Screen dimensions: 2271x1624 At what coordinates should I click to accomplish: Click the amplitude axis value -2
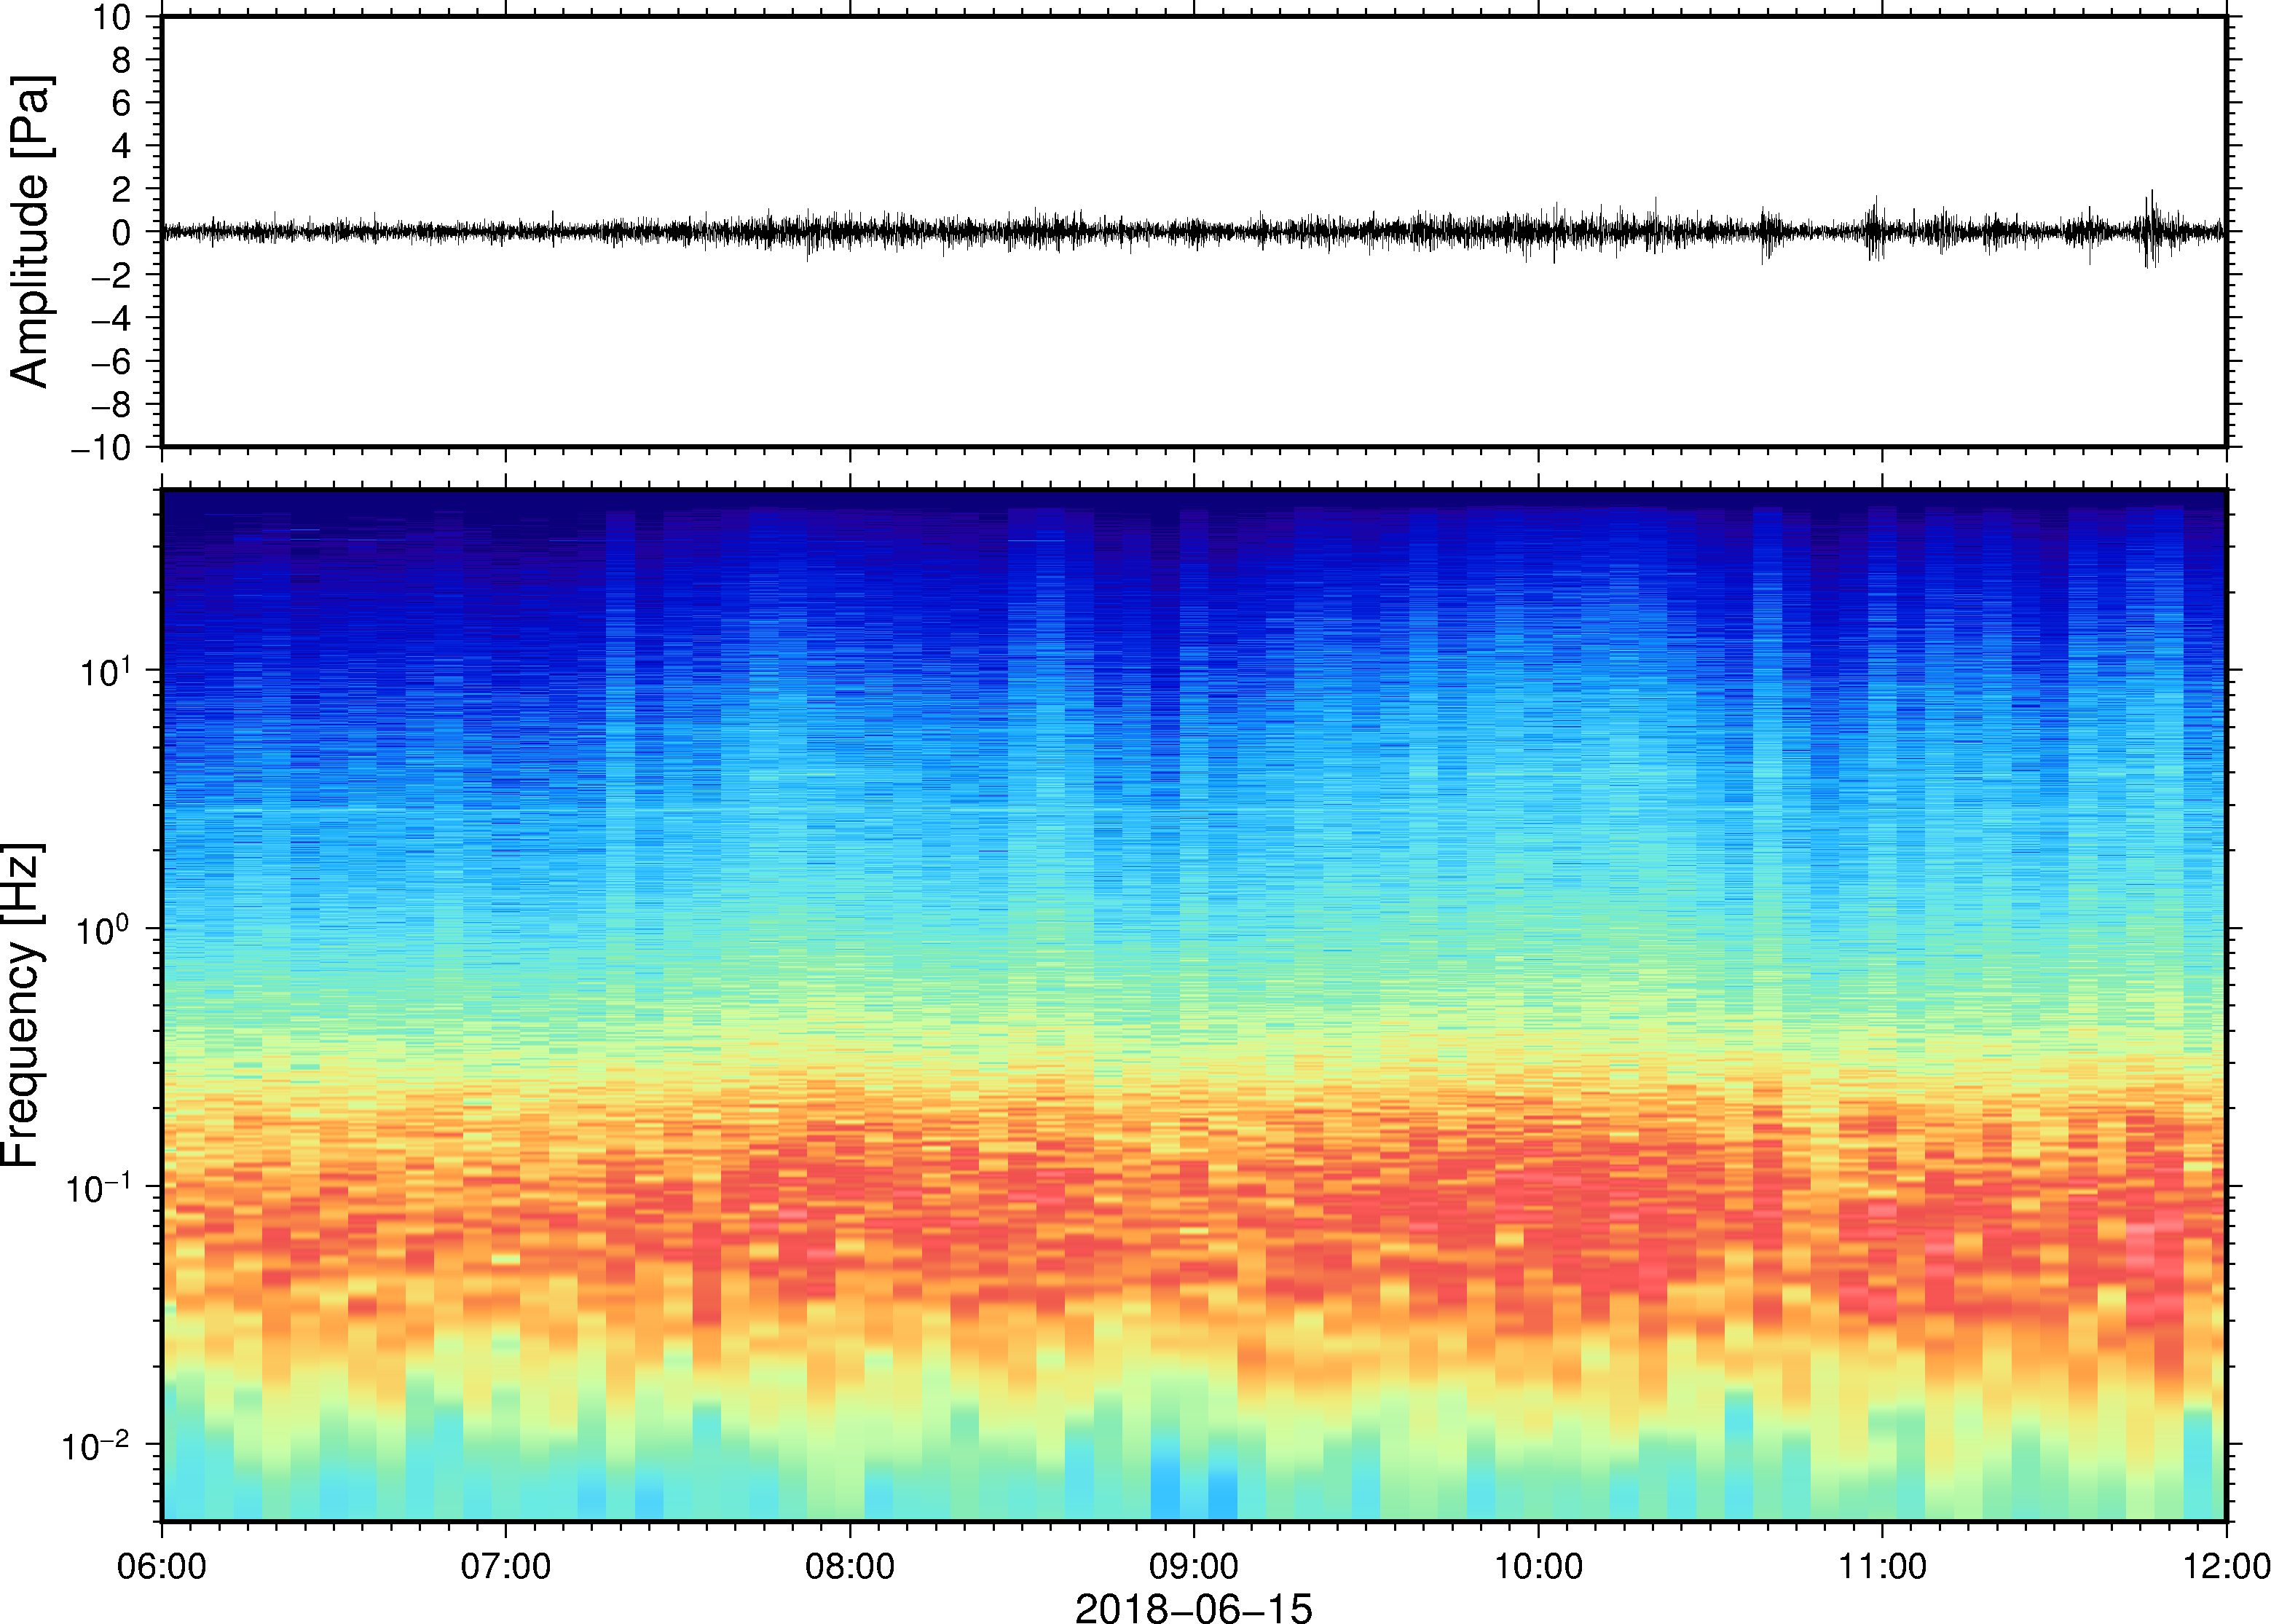coord(112,275)
